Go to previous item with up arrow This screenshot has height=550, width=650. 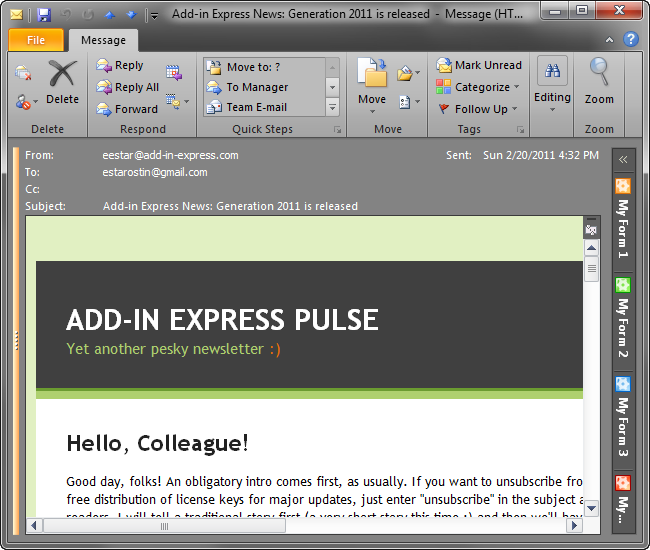[110, 15]
